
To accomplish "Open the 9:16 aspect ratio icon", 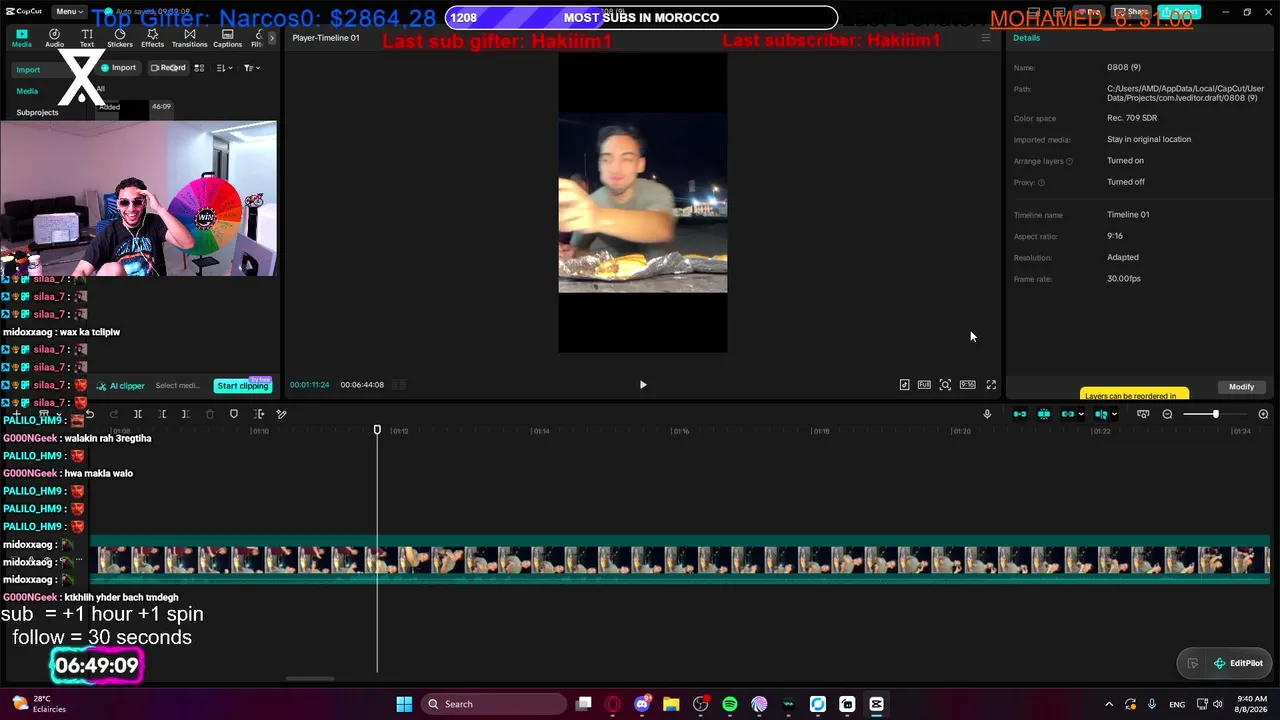I will (x=967, y=385).
